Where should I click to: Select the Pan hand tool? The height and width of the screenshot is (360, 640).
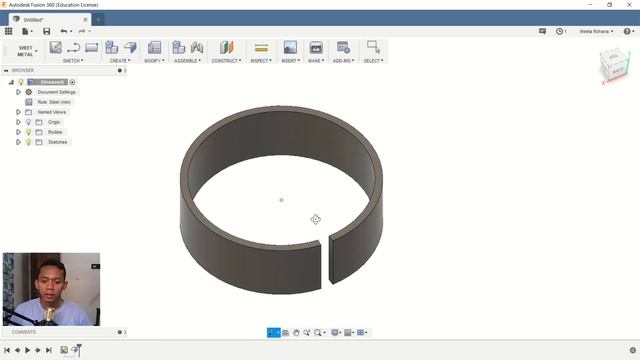[296, 333]
